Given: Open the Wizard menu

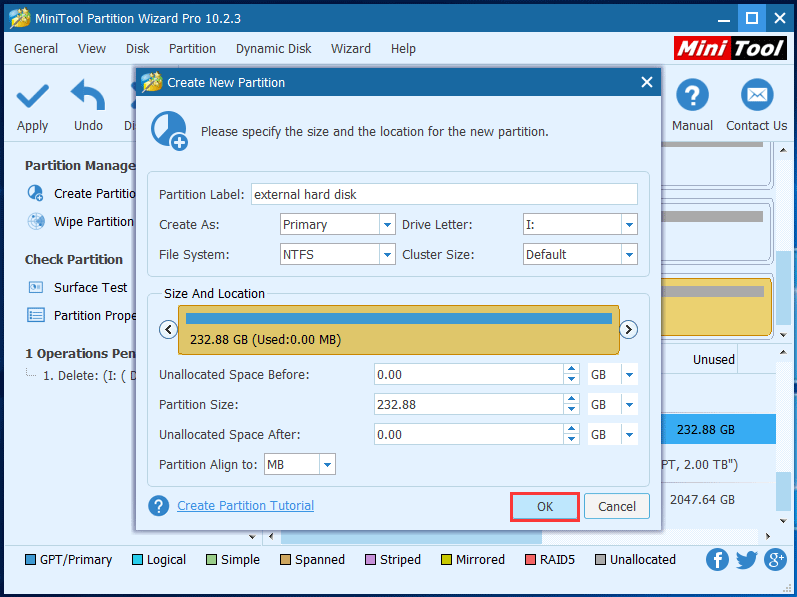Looking at the screenshot, I should pyautogui.click(x=351, y=48).
